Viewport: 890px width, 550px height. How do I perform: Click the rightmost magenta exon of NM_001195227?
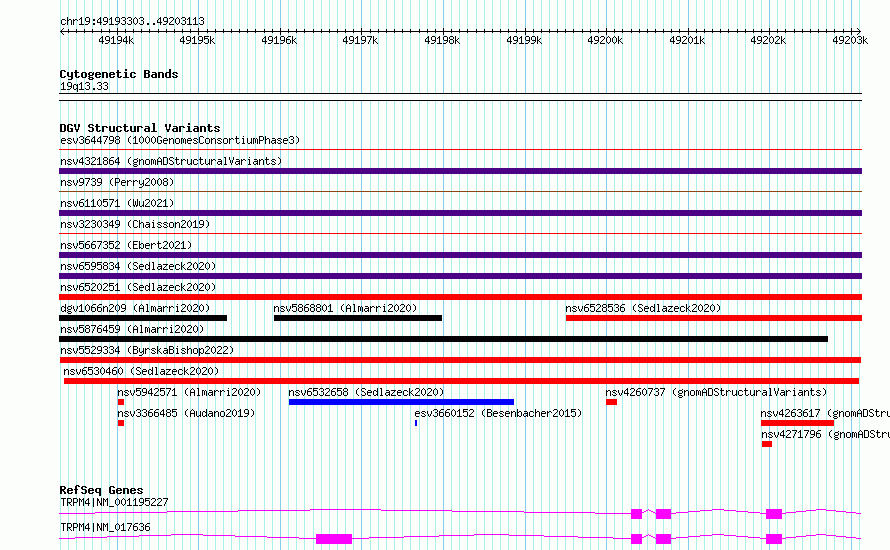pos(774,514)
